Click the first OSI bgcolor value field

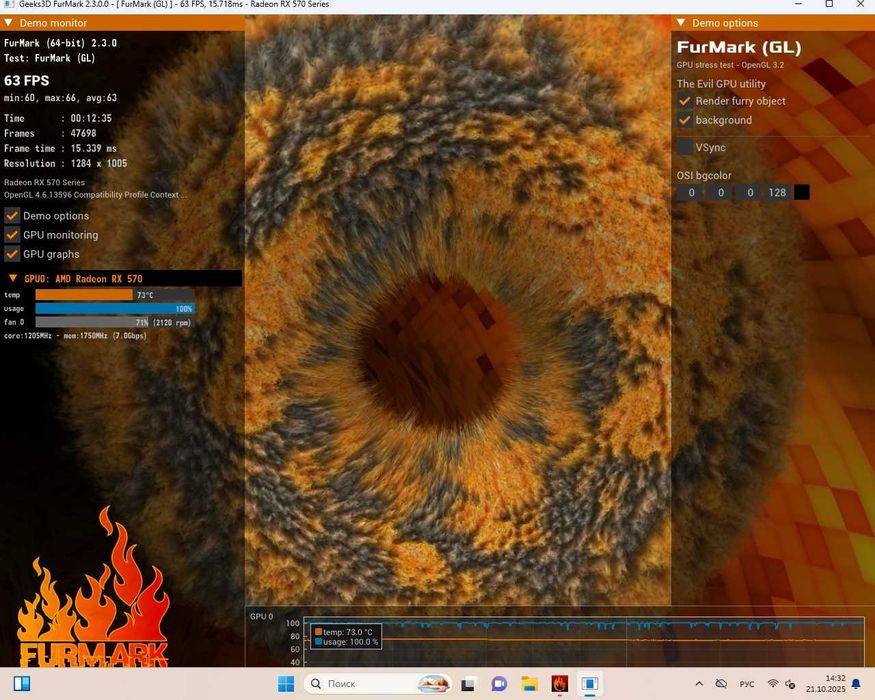(x=691, y=193)
